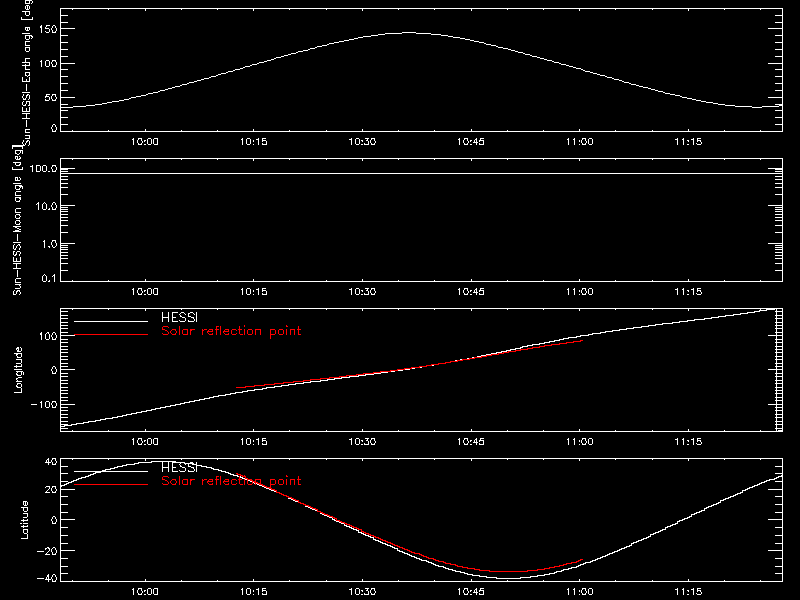Viewport: 800px width, 600px height.
Task: Click the flat Sun-HESSI-Moon angle line
Action: tap(421, 173)
